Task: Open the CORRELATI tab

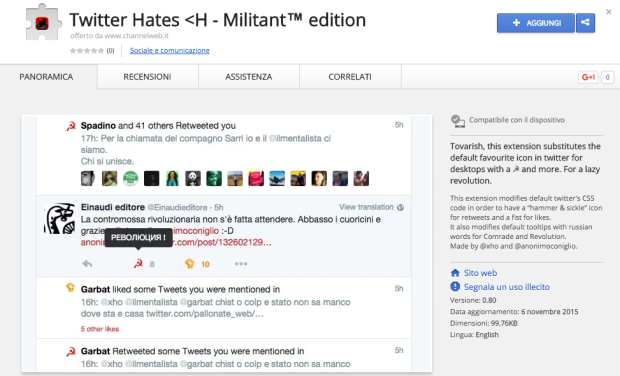Action: click(x=350, y=77)
